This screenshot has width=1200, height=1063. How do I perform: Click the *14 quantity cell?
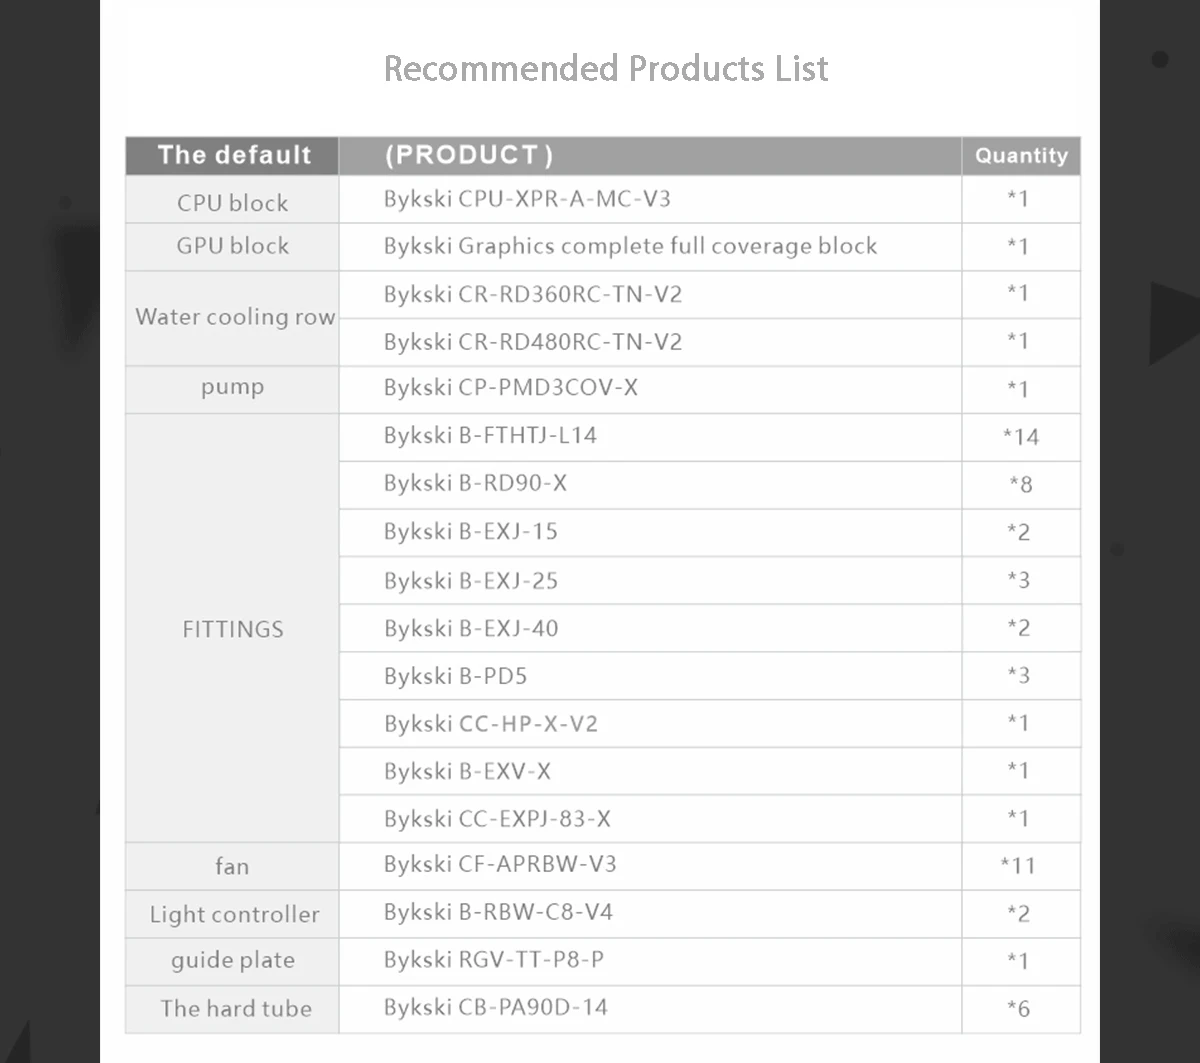tap(1021, 437)
